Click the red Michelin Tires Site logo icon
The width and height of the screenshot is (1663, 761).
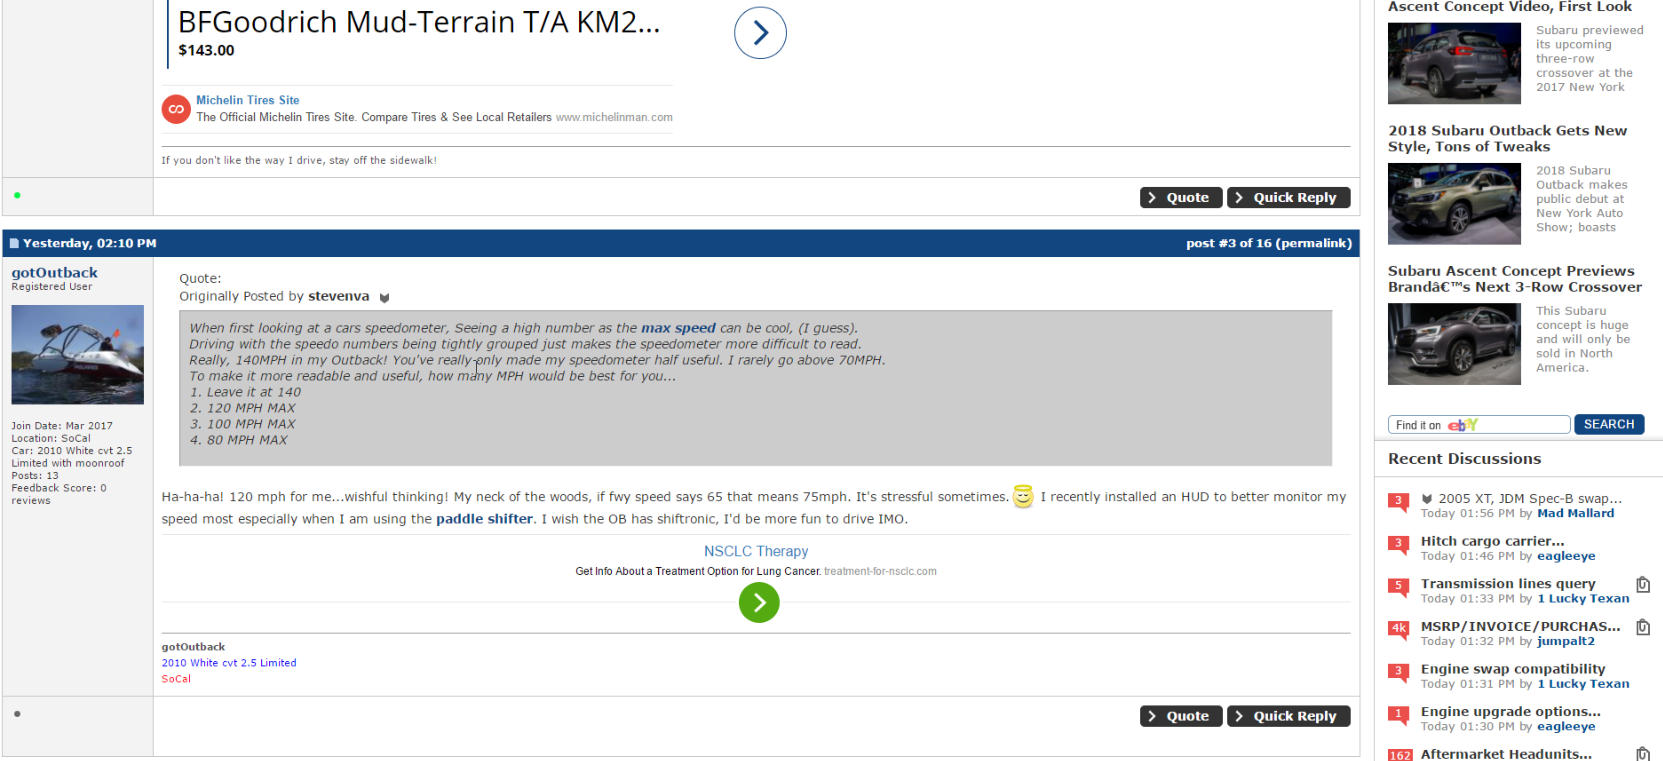[x=176, y=109]
